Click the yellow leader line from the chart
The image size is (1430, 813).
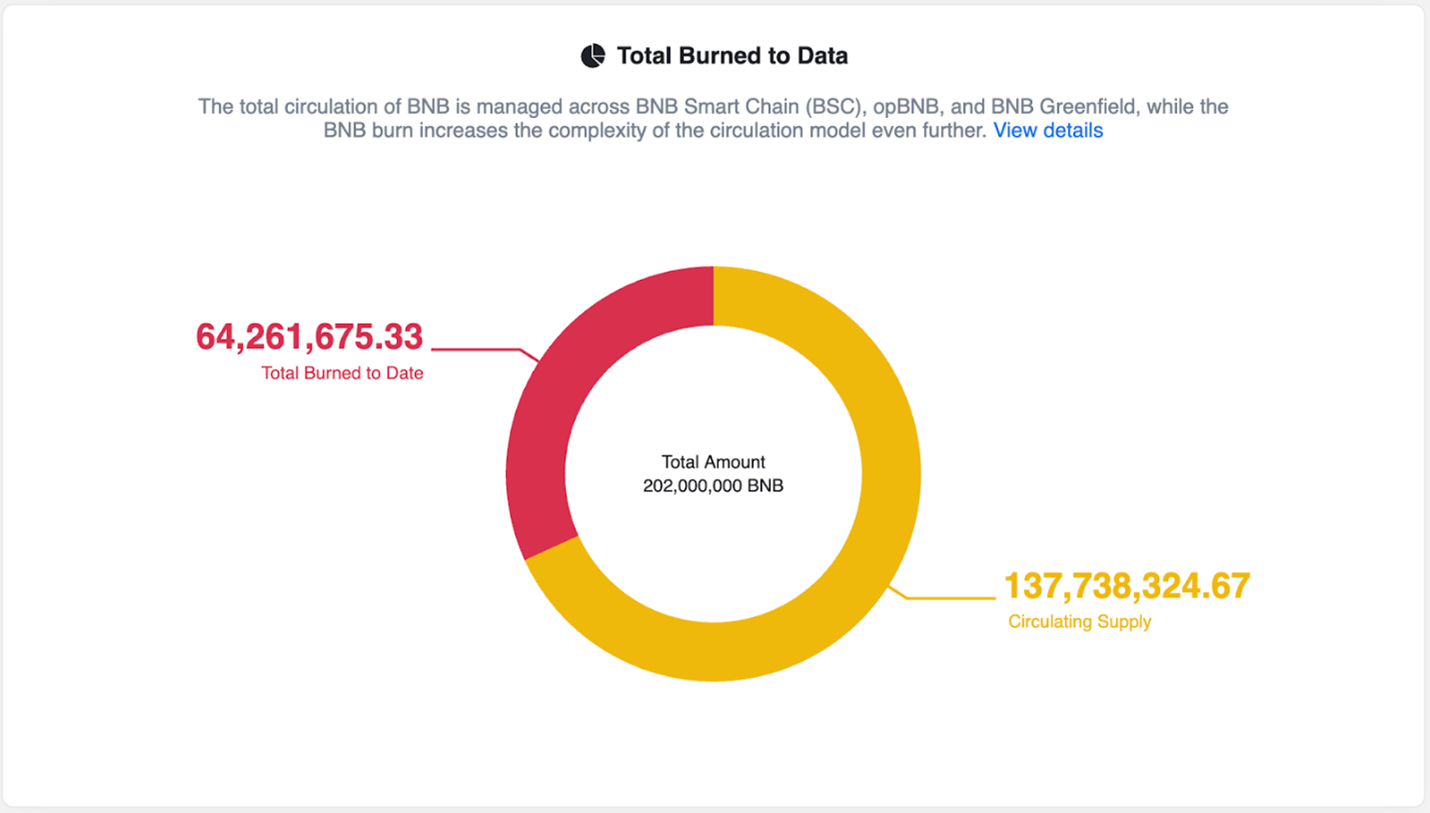[x=950, y=598]
